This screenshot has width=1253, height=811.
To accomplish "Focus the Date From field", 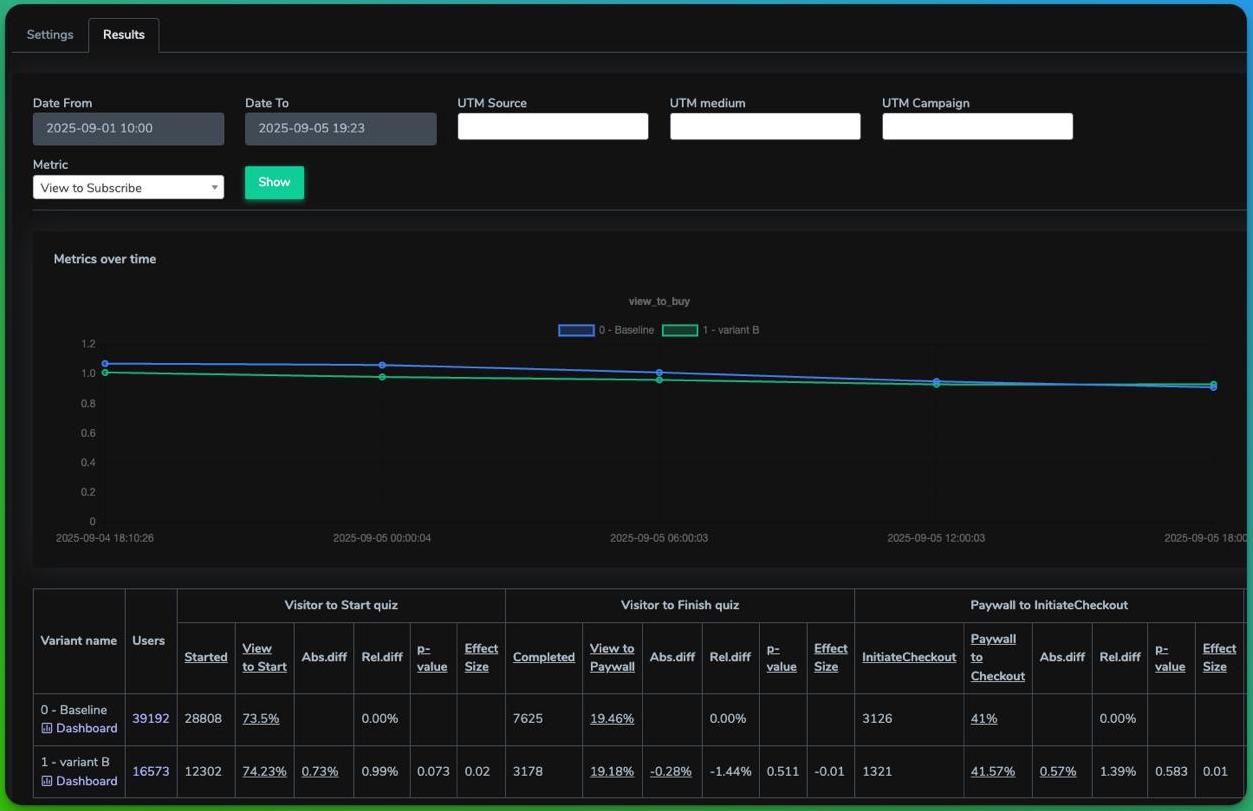I will [128, 128].
